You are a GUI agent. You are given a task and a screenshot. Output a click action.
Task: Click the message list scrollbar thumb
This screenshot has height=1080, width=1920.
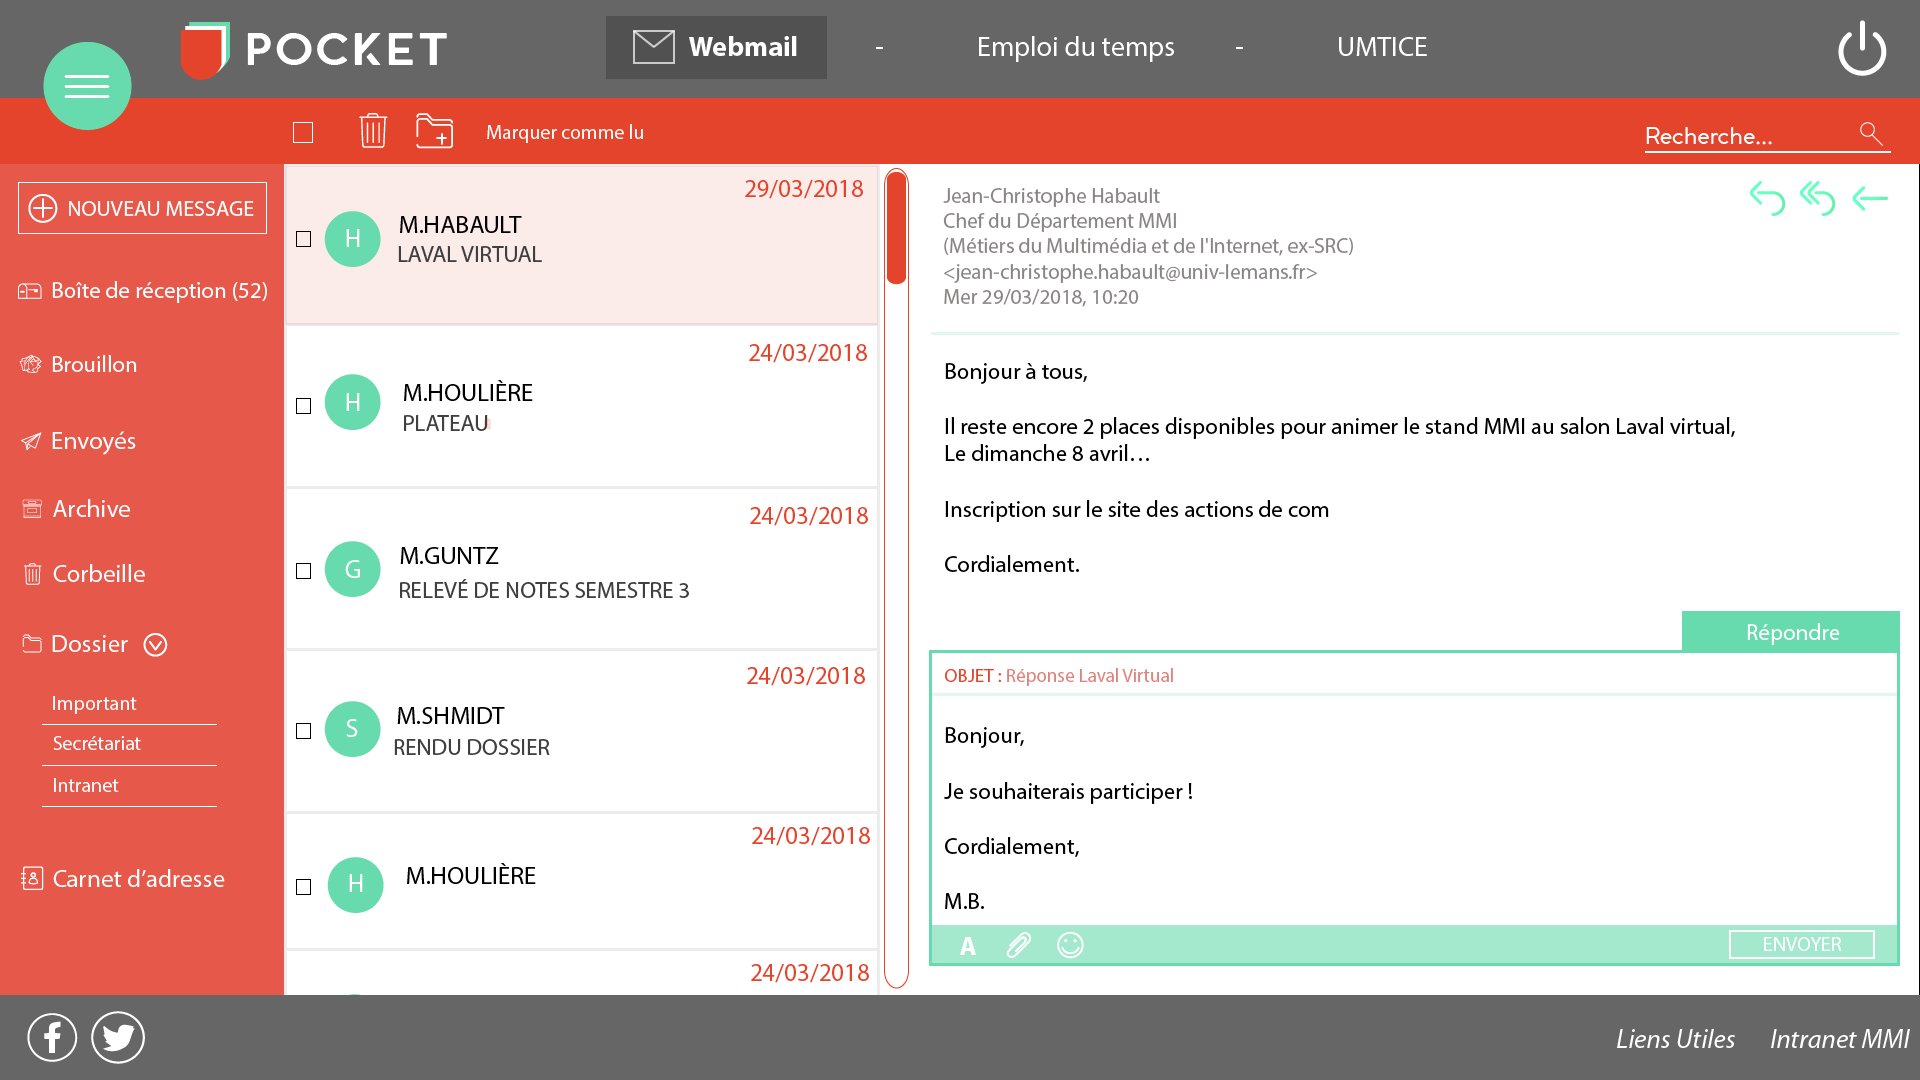point(897,228)
